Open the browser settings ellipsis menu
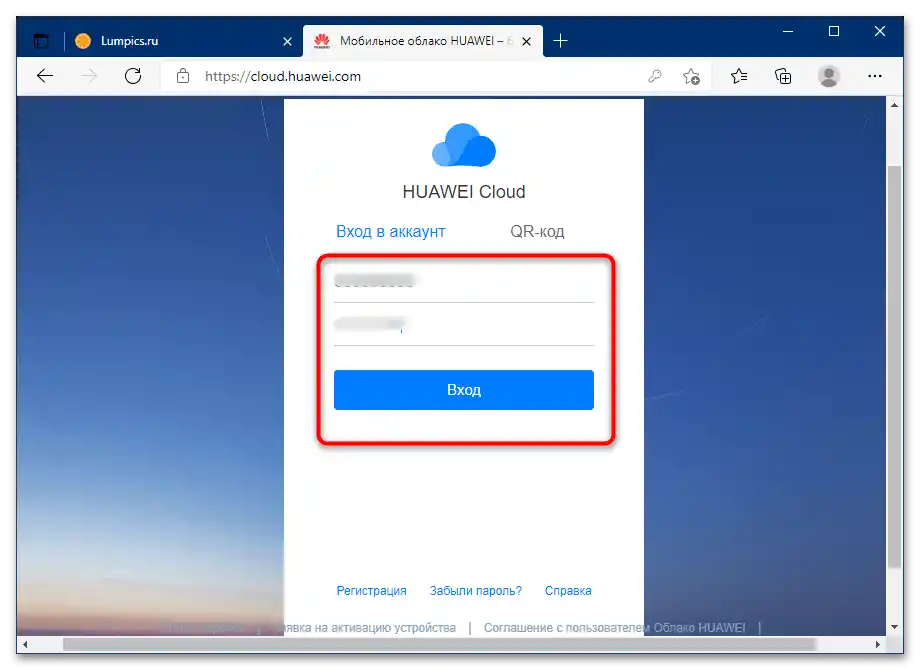 point(875,76)
